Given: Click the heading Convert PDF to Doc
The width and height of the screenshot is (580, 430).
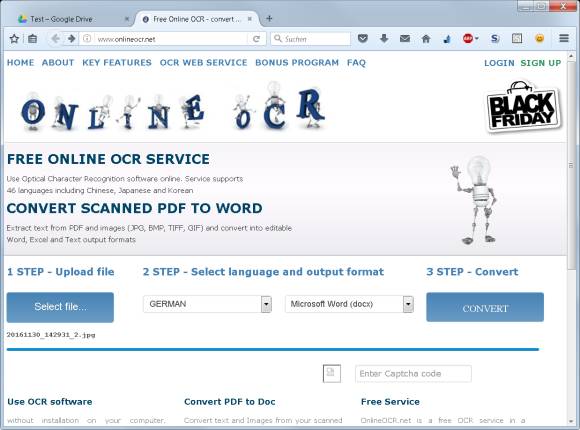Looking at the screenshot, I should click(x=230, y=402).
